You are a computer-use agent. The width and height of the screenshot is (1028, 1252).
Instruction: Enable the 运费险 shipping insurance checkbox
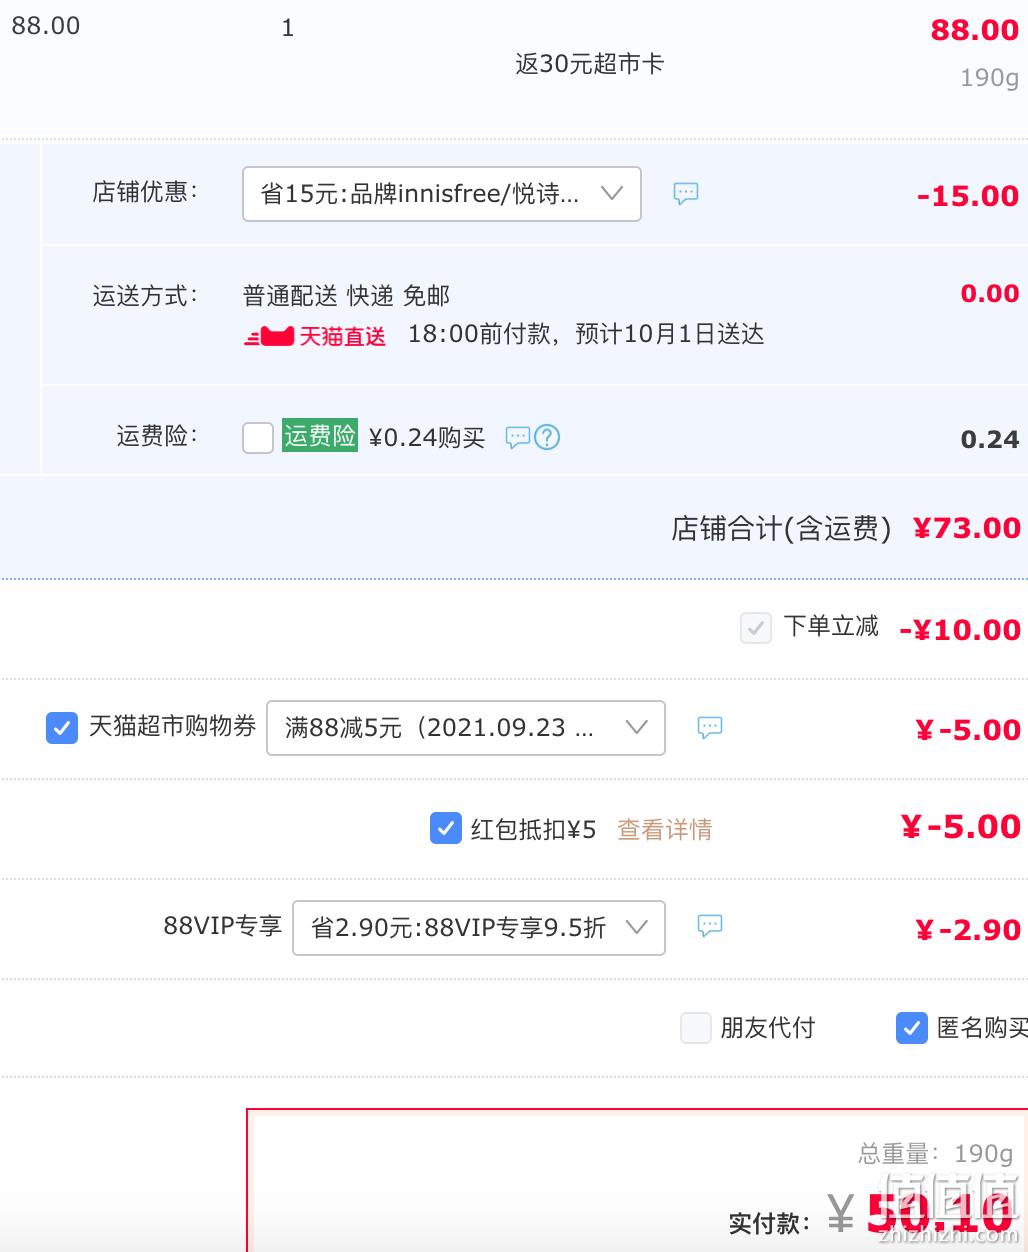(258, 437)
